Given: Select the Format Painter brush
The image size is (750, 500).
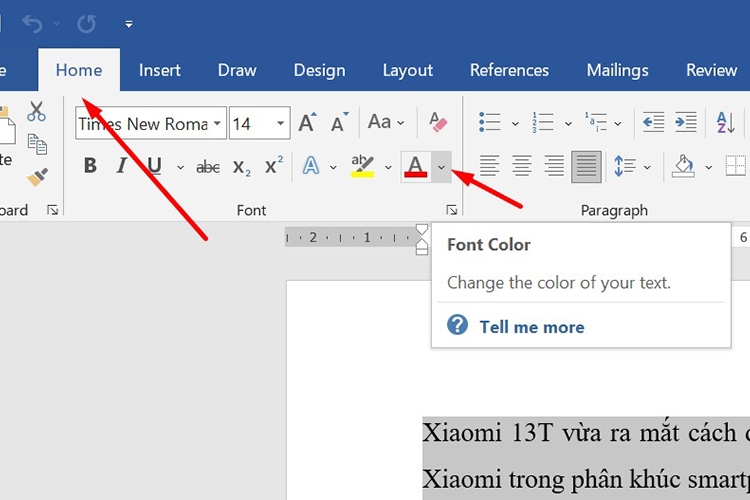Looking at the screenshot, I should (37, 177).
